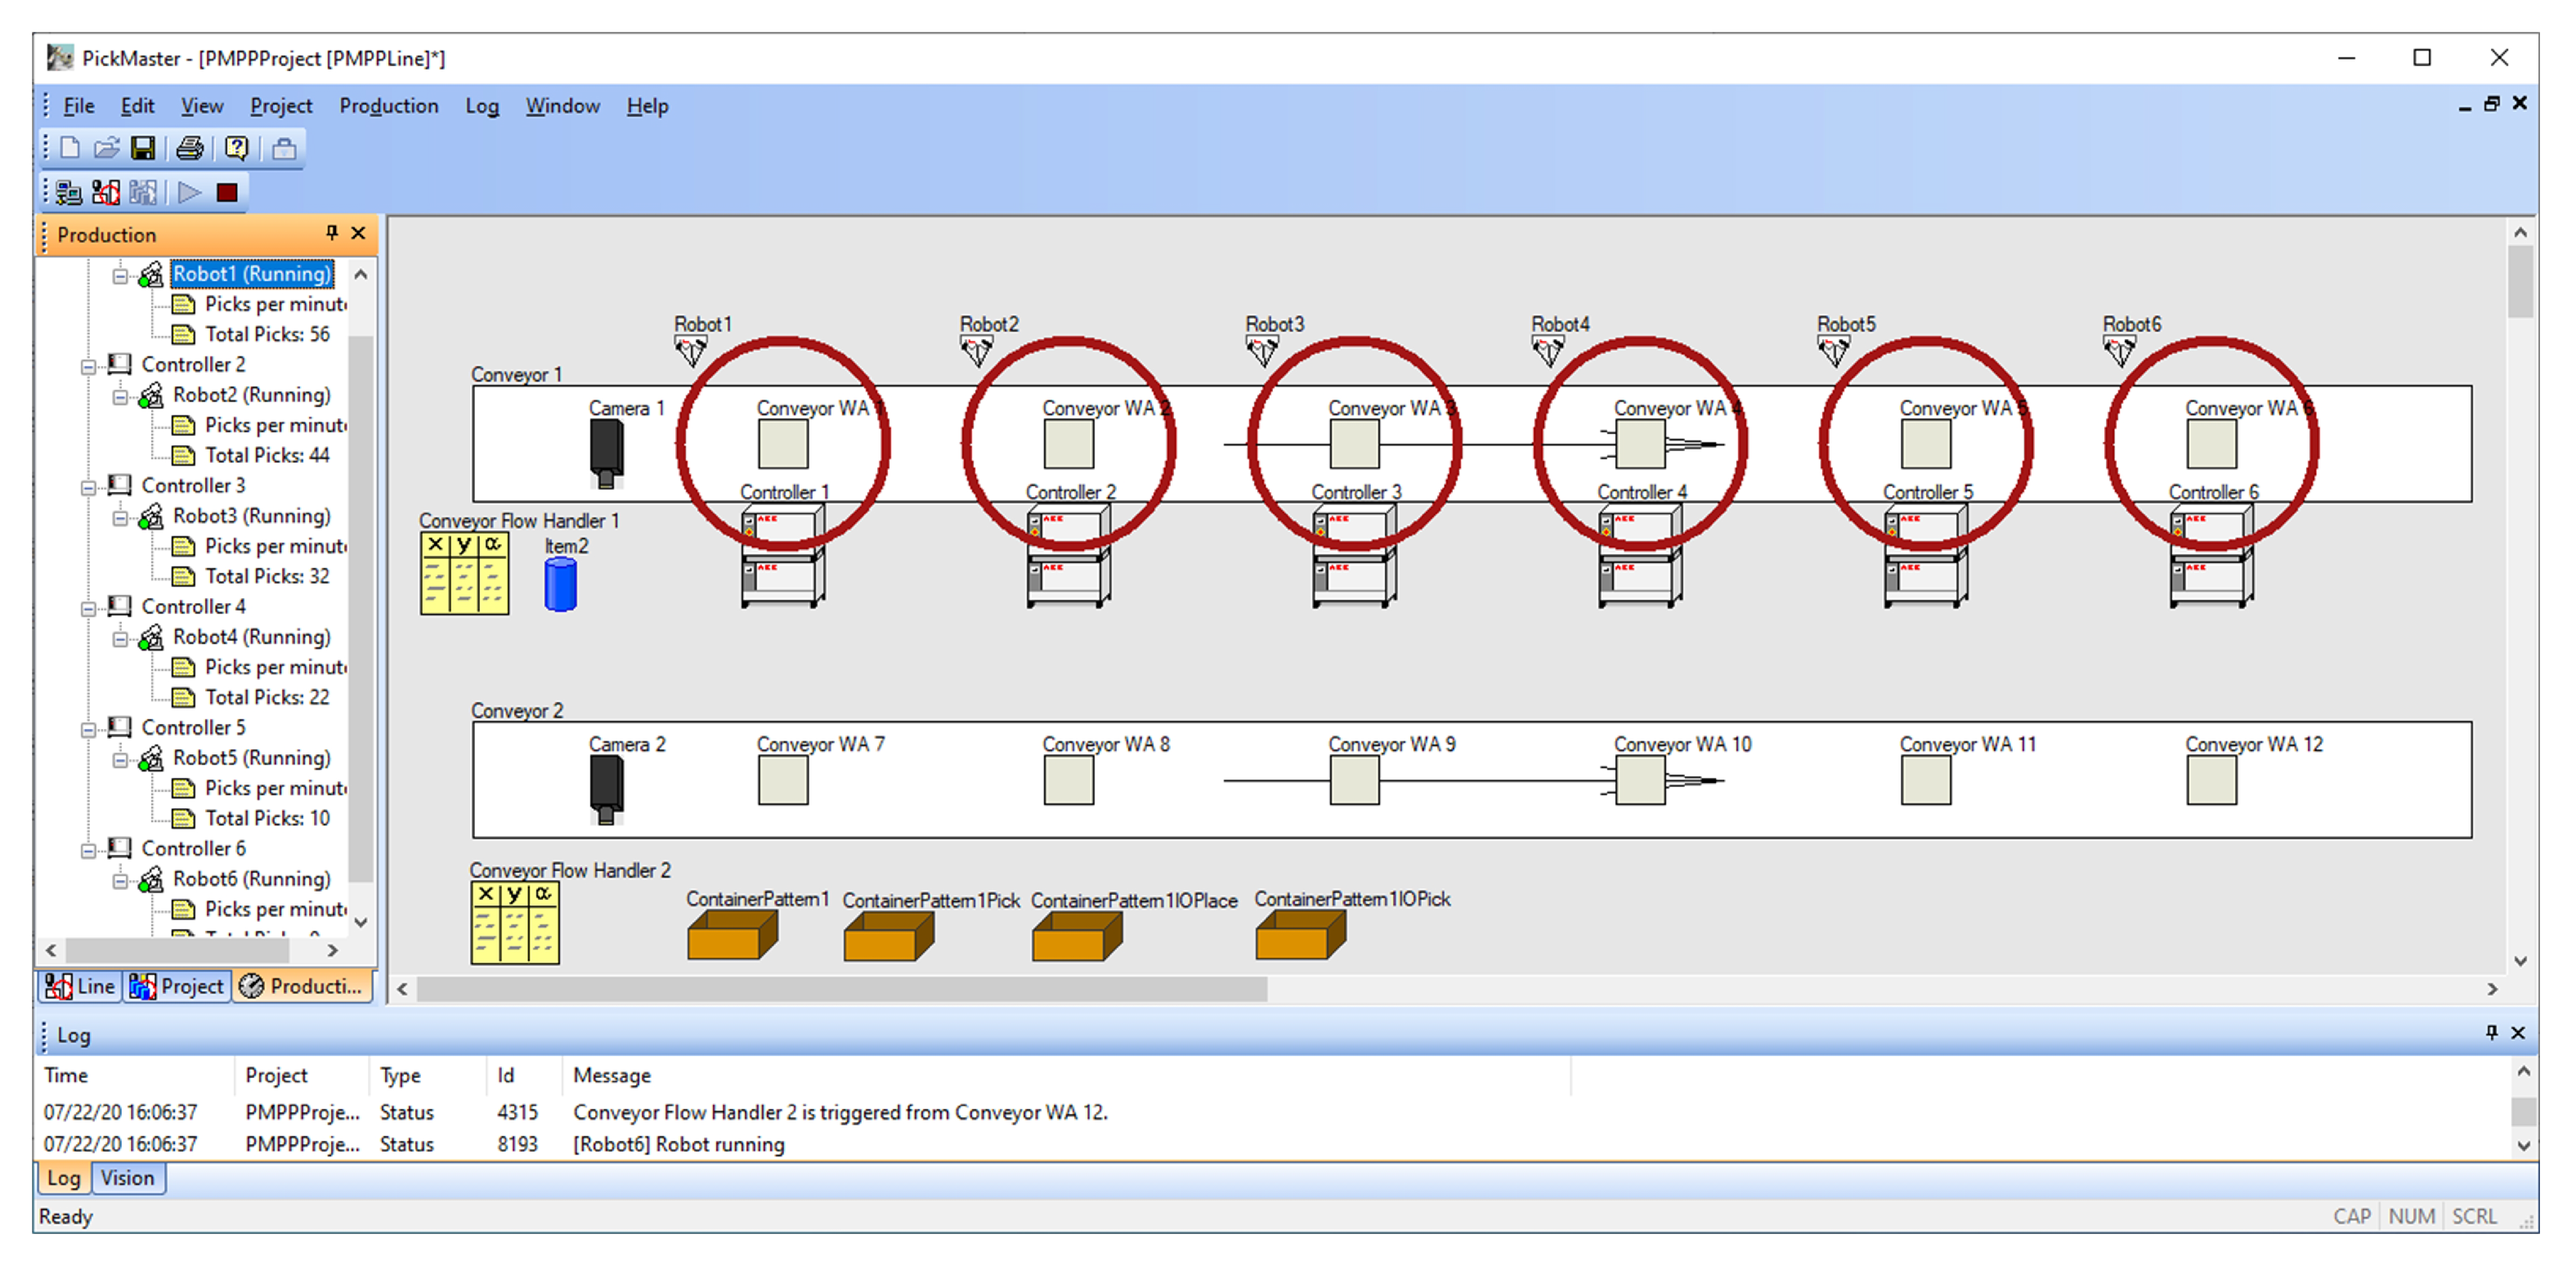
Task: Click the layout horizontal scrollbar thumb
Action: (840, 989)
